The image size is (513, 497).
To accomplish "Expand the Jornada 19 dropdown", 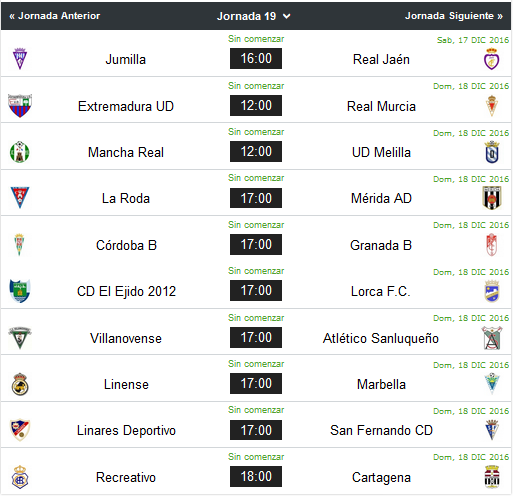I will click(254, 16).
